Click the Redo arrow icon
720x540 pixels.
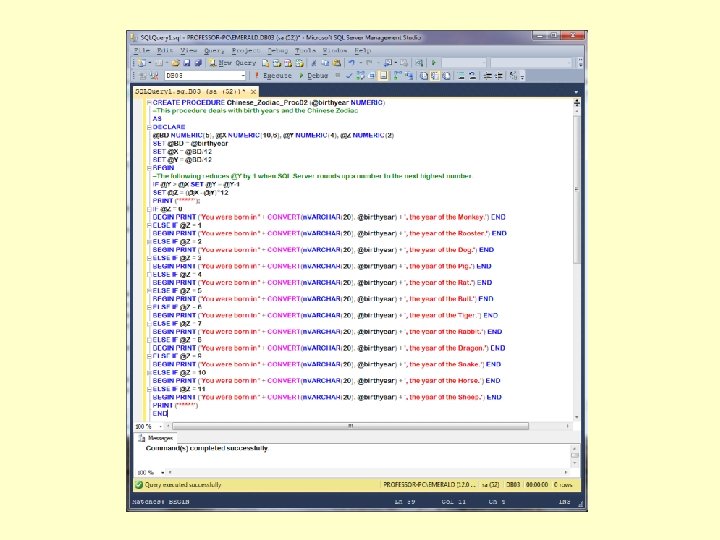point(369,62)
